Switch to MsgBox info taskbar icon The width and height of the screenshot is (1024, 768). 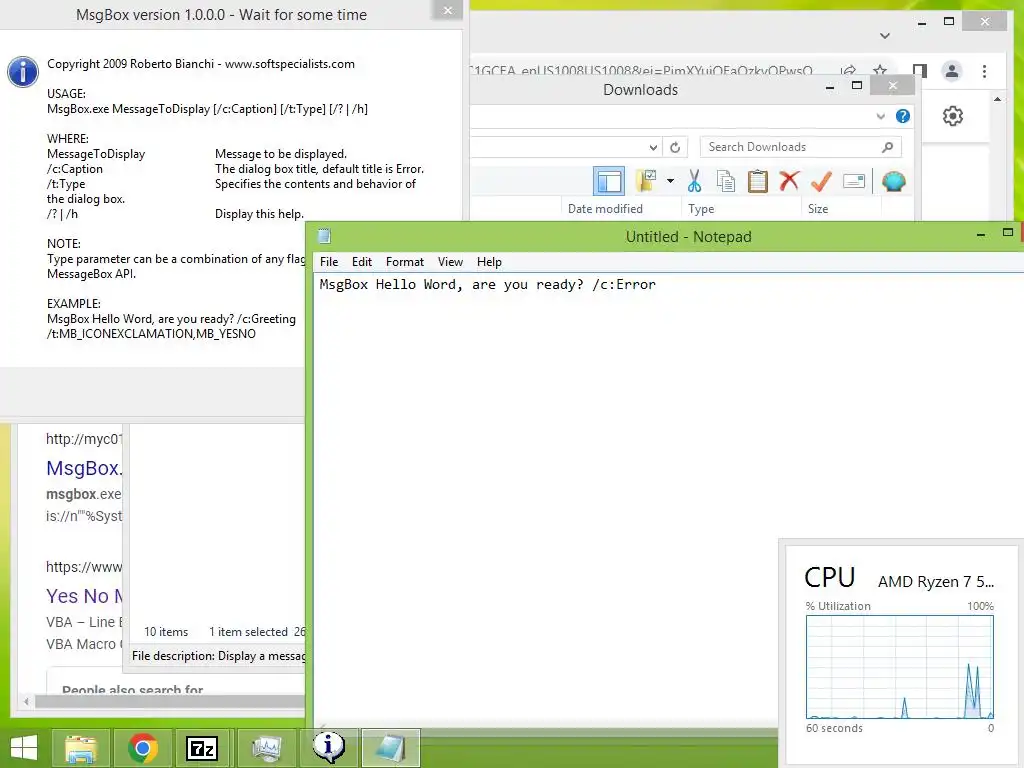click(x=328, y=748)
